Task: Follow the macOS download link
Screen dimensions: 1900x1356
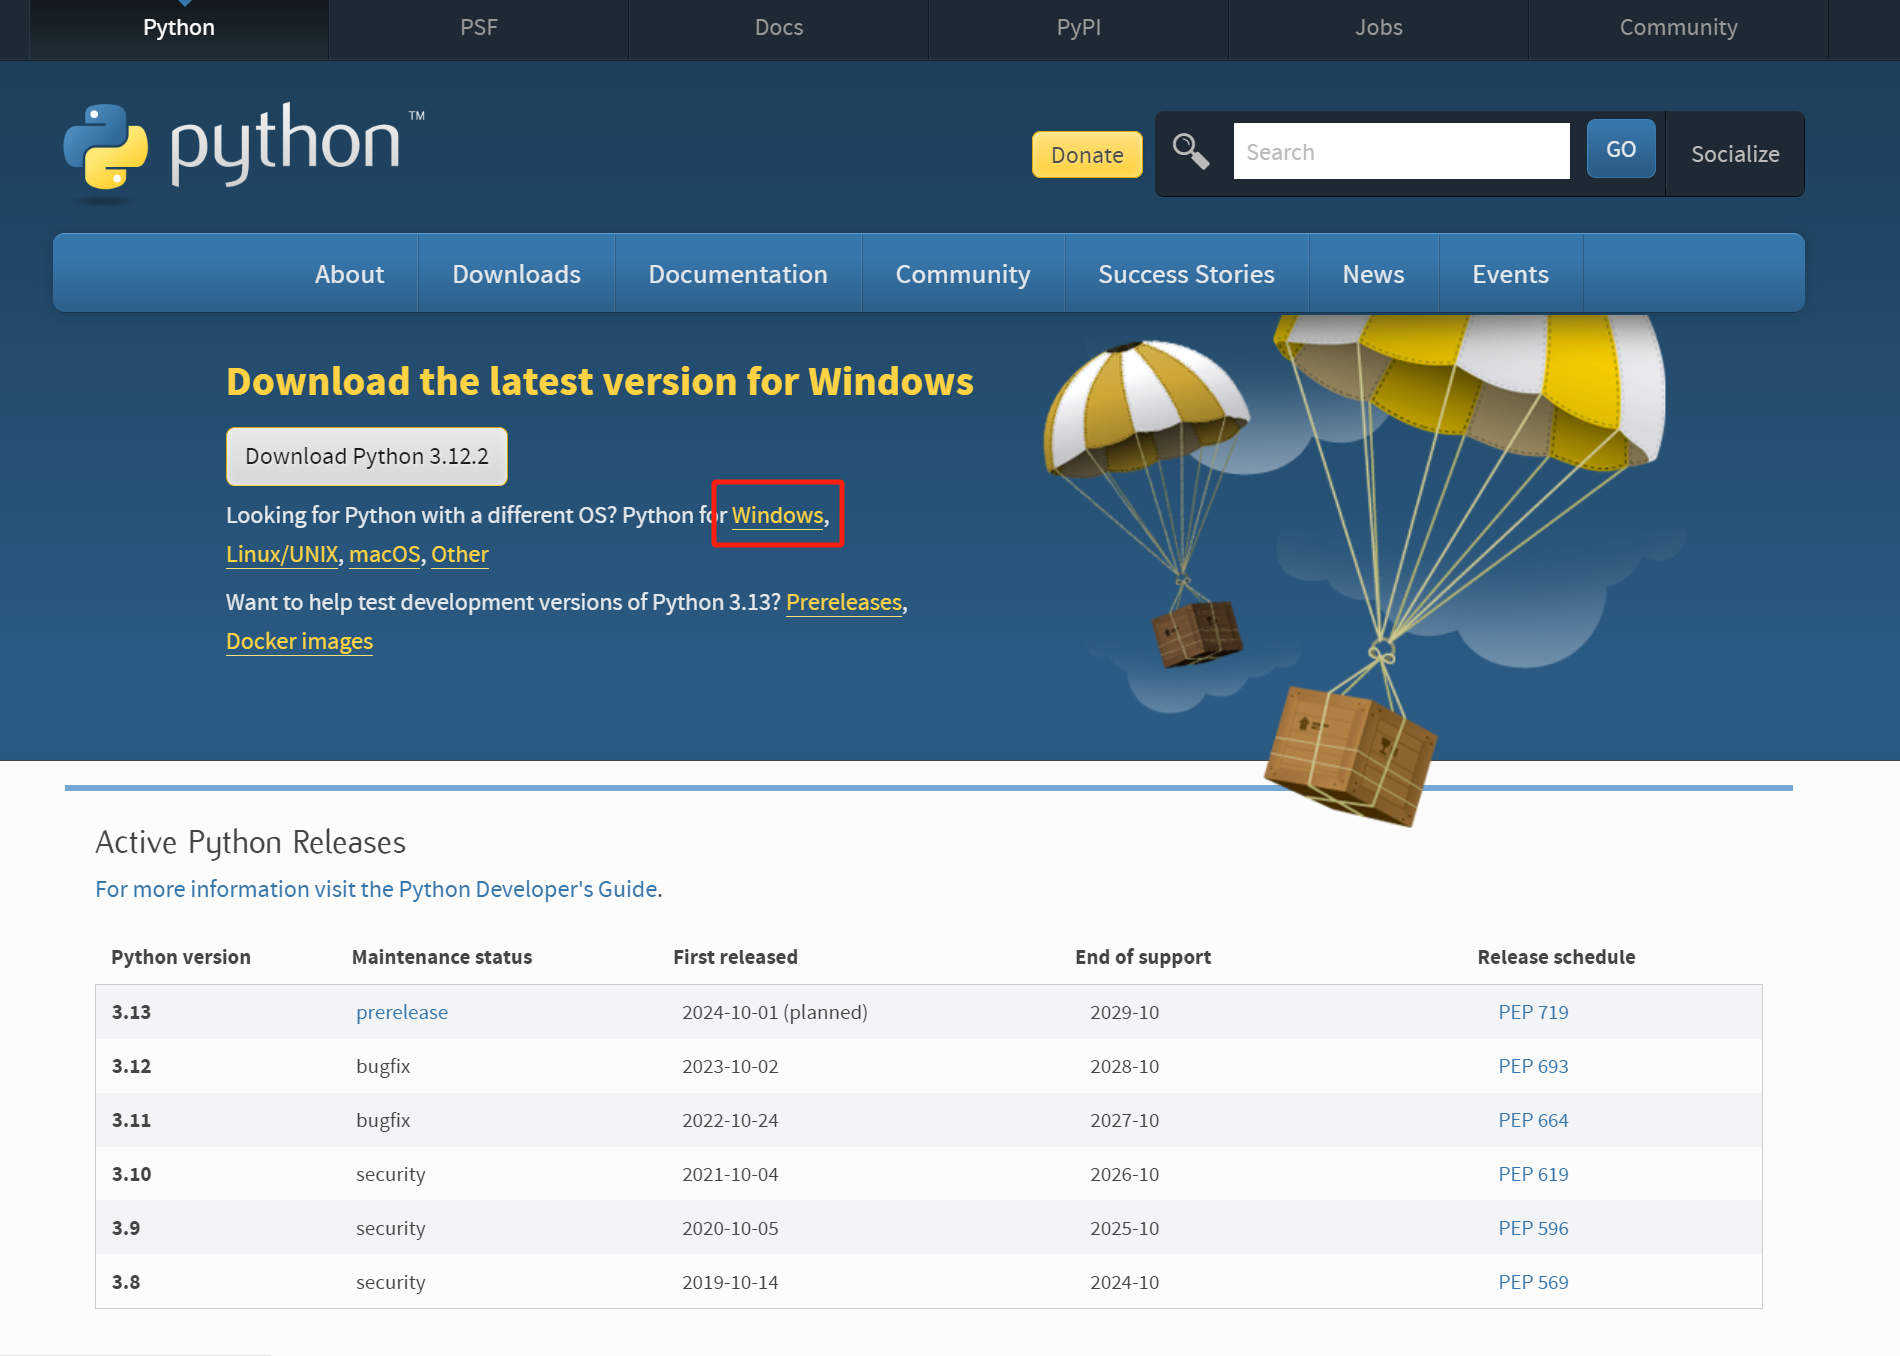Action: 384,555
